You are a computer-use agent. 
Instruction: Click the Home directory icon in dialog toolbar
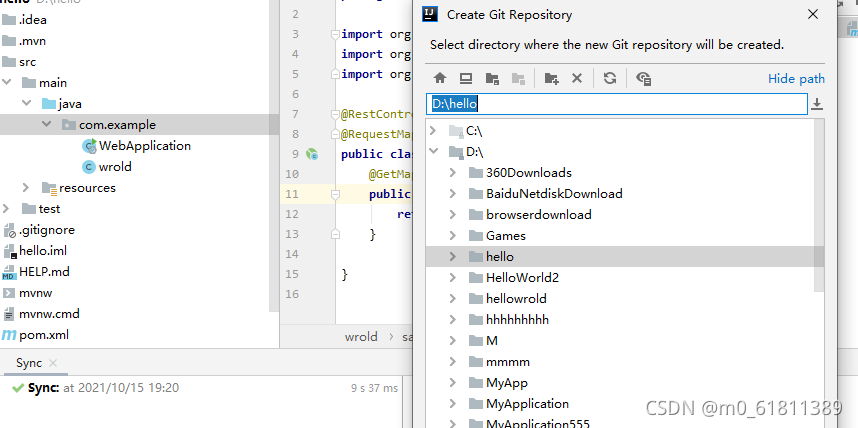coord(440,78)
